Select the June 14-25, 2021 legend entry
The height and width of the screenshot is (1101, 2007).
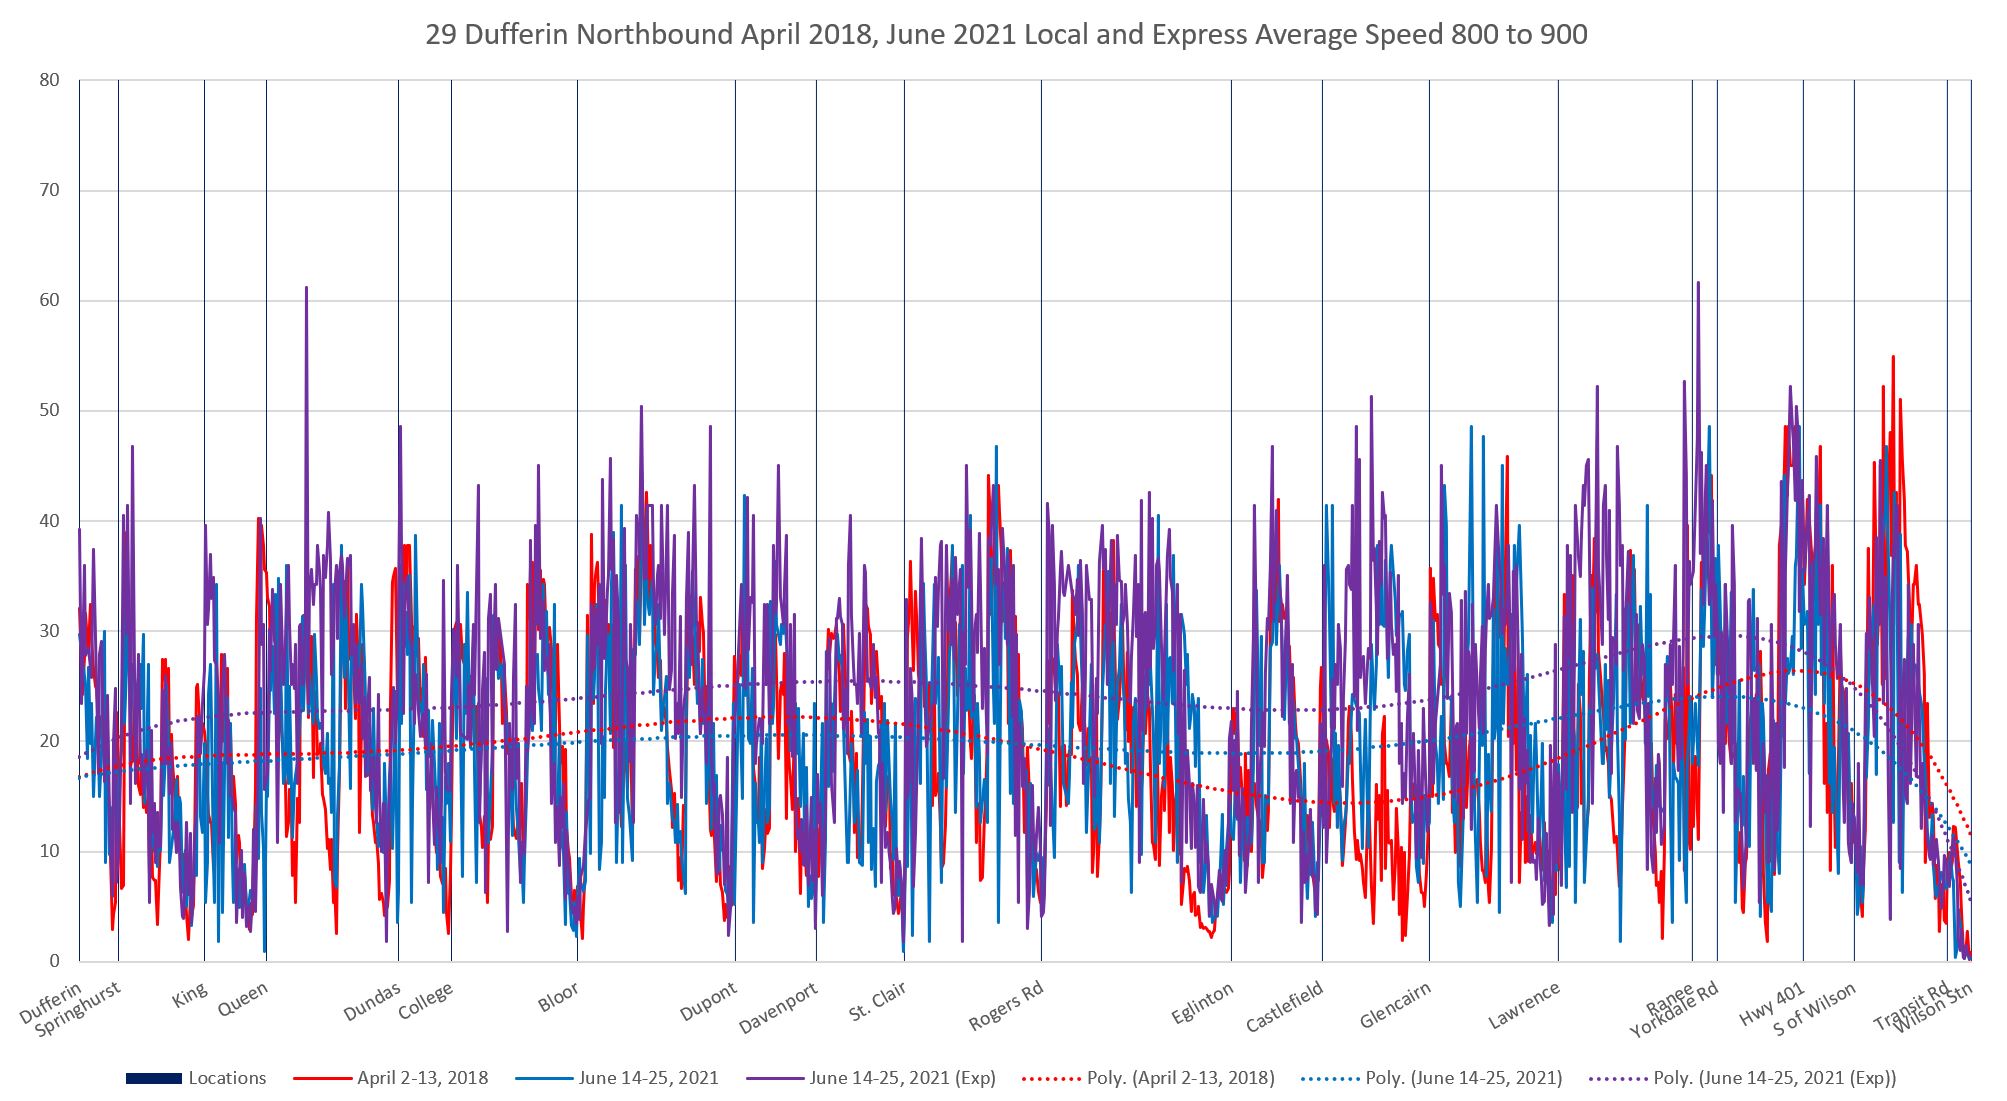pyautogui.click(x=648, y=1078)
